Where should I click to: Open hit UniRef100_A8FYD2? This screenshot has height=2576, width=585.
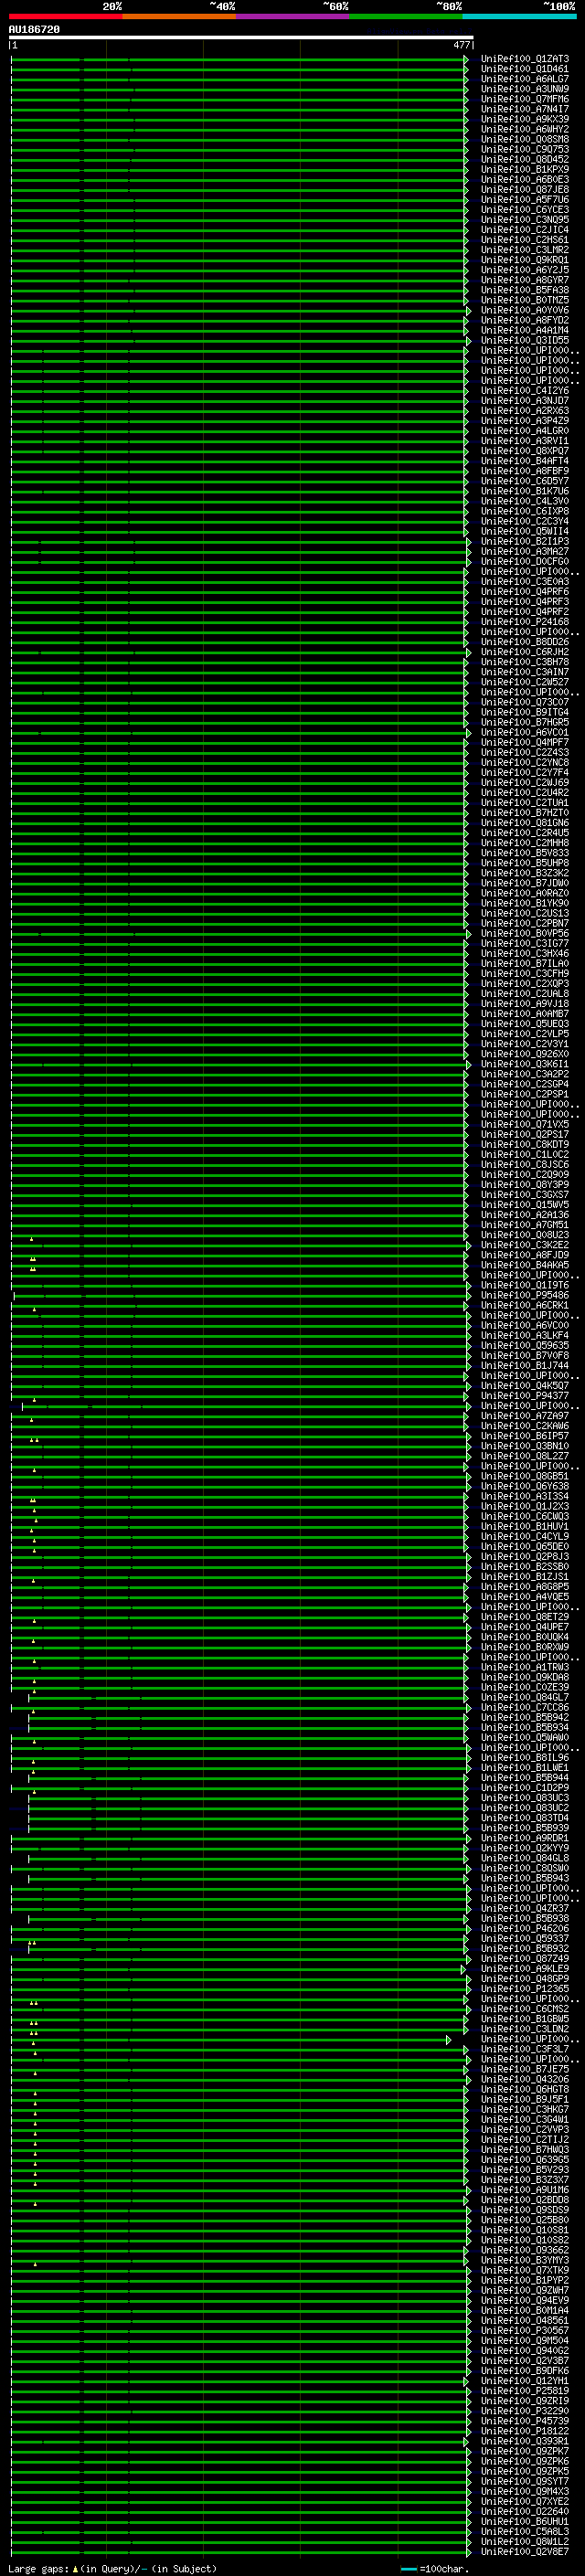525,321
